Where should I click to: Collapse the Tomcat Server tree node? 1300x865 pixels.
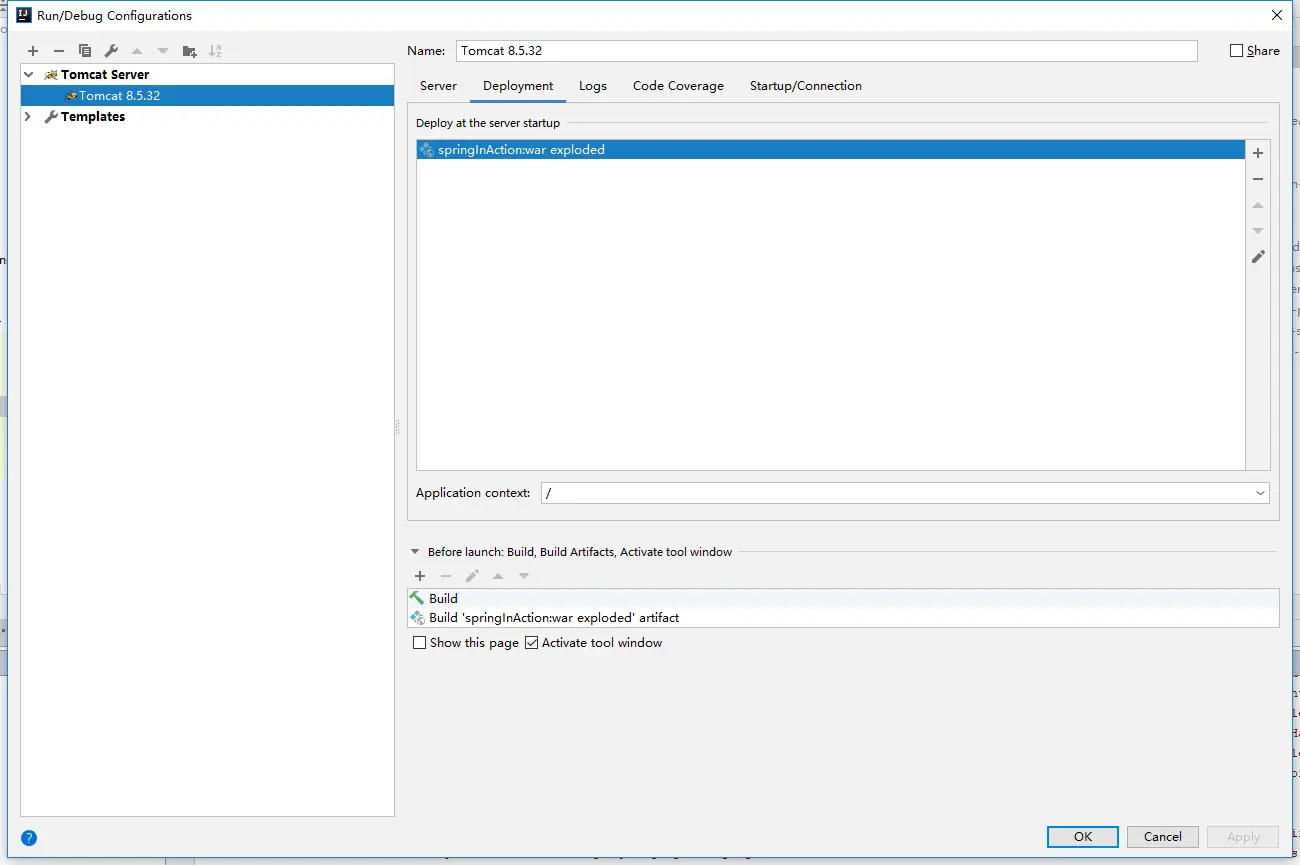(x=29, y=75)
